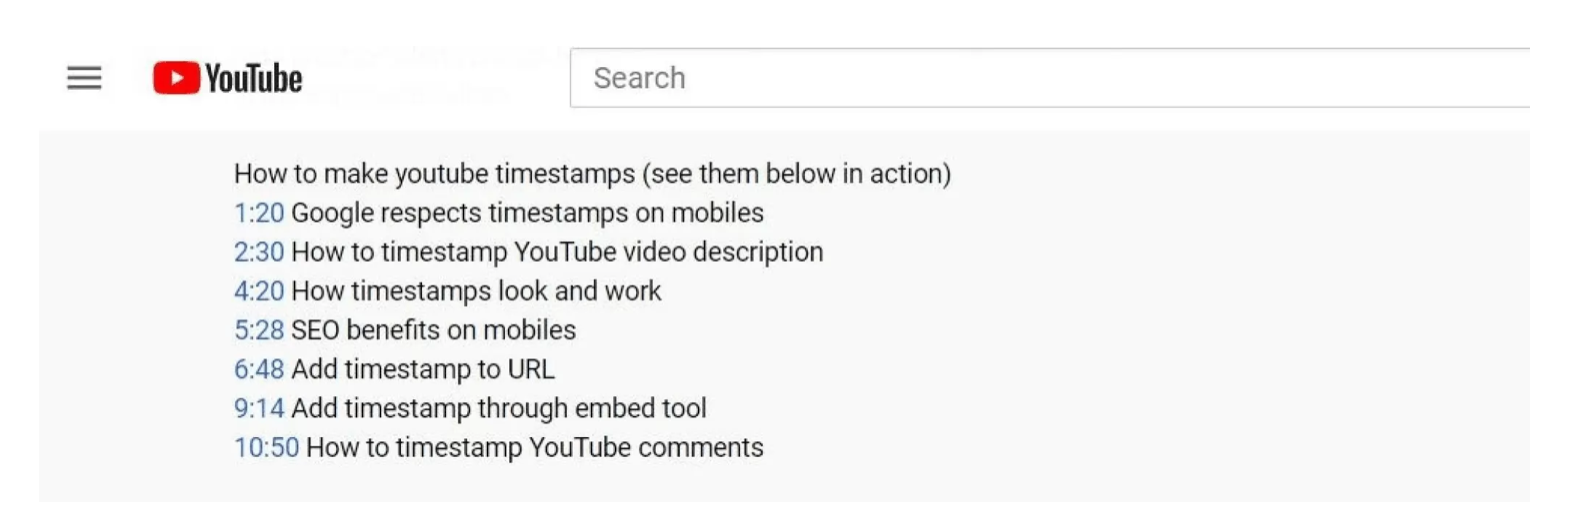
Task: Click 'Google respects timestamps on mobiles' text
Action: pos(527,213)
